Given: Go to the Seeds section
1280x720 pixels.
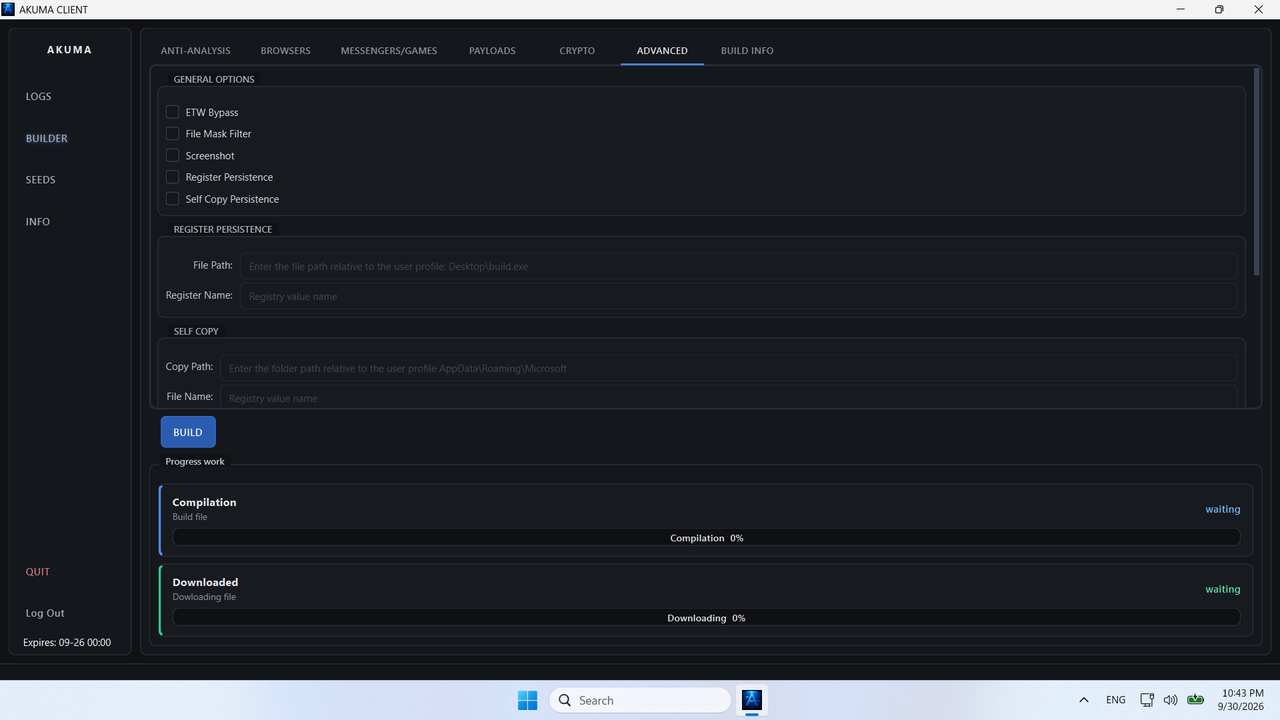Looking at the screenshot, I should click(41, 180).
